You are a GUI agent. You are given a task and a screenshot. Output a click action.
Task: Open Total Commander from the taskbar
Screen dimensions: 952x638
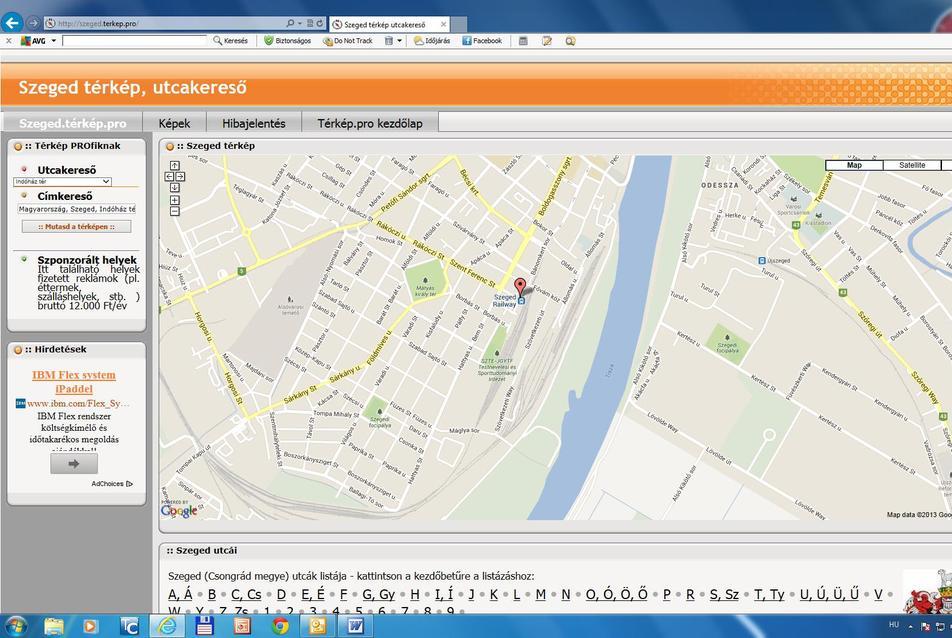129,626
